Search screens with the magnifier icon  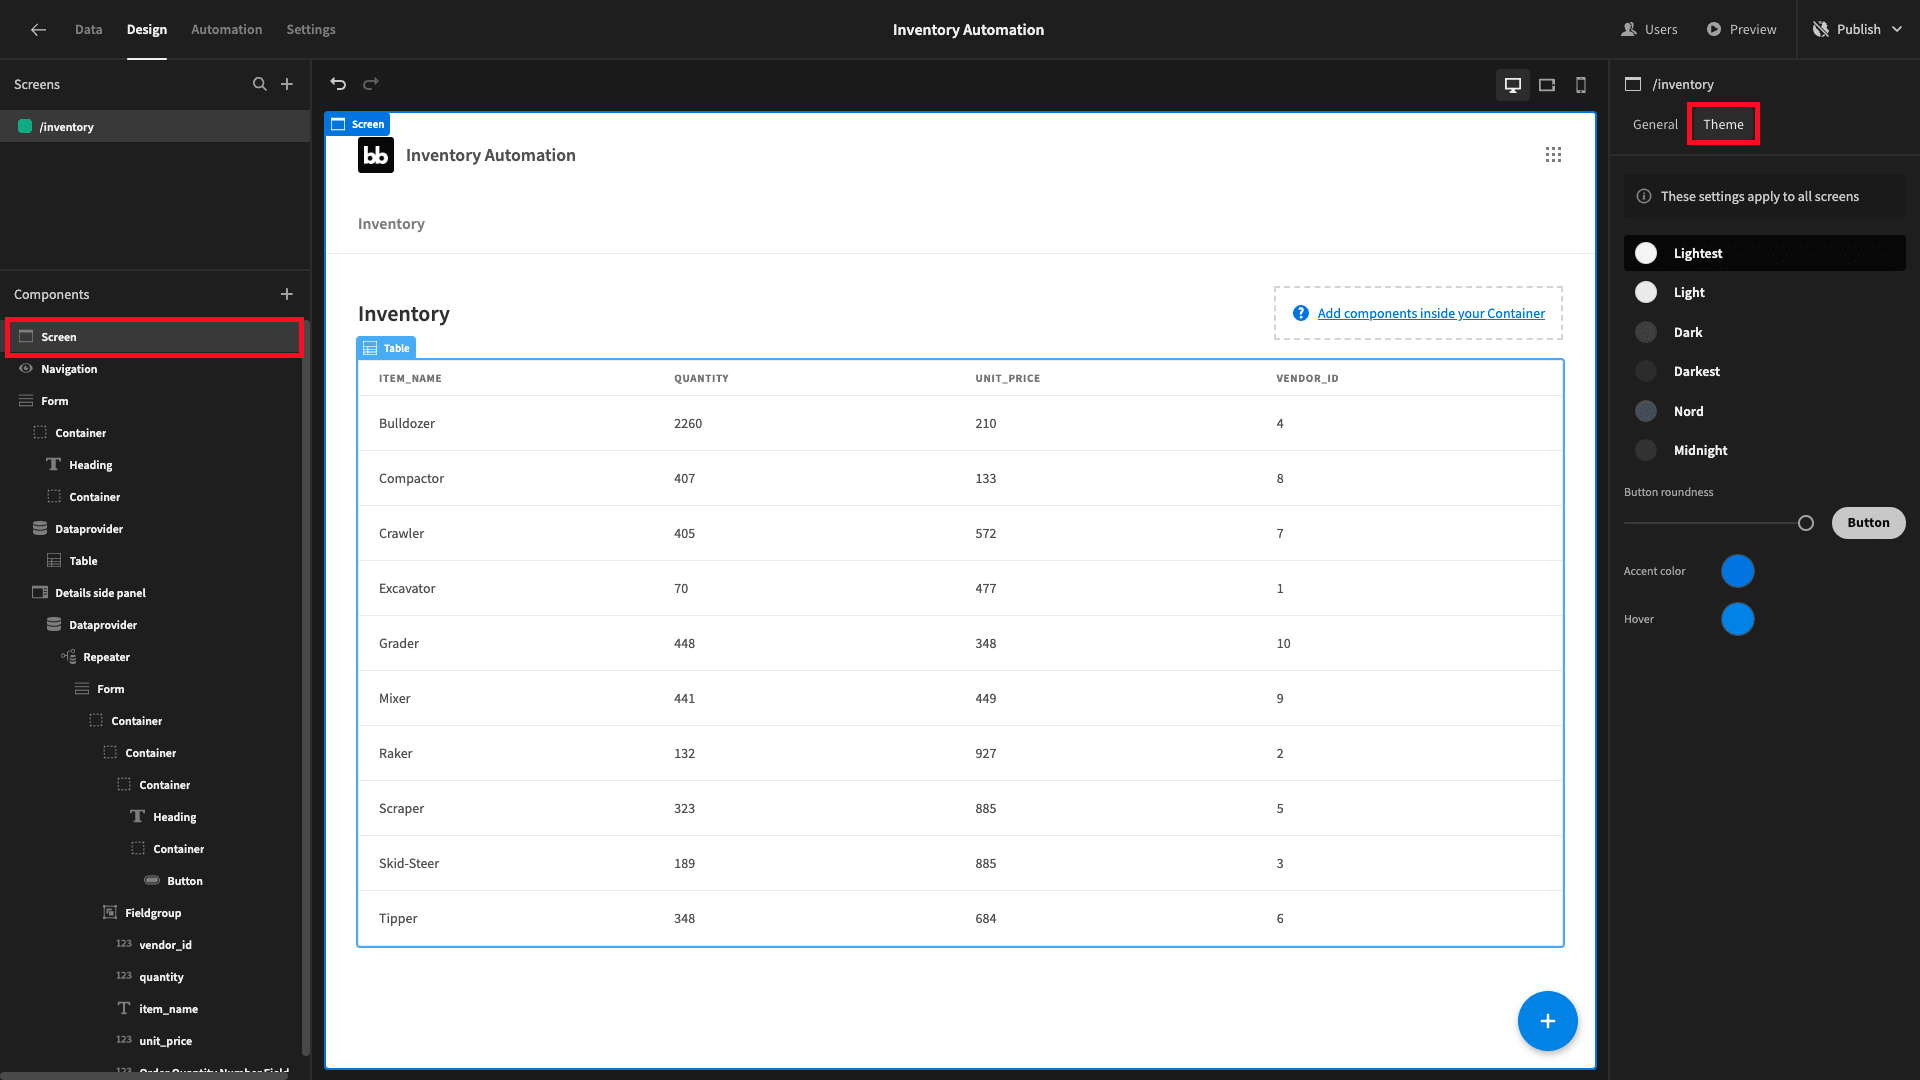tap(260, 84)
